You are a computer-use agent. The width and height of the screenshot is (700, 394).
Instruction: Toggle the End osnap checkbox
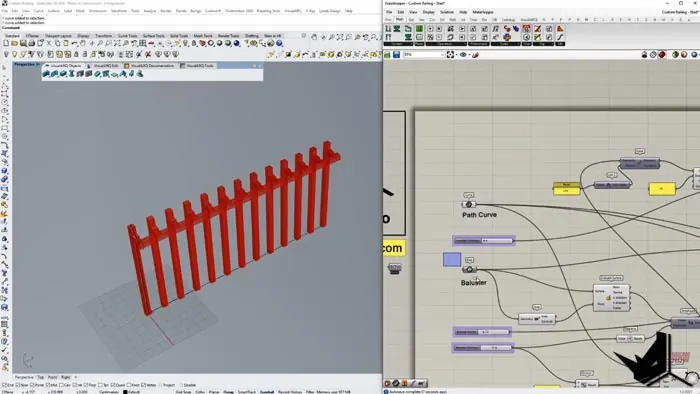click(4, 385)
